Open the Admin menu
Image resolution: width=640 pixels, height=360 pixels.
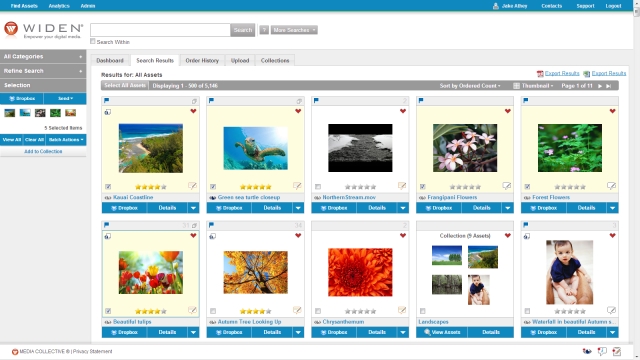tap(88, 6)
